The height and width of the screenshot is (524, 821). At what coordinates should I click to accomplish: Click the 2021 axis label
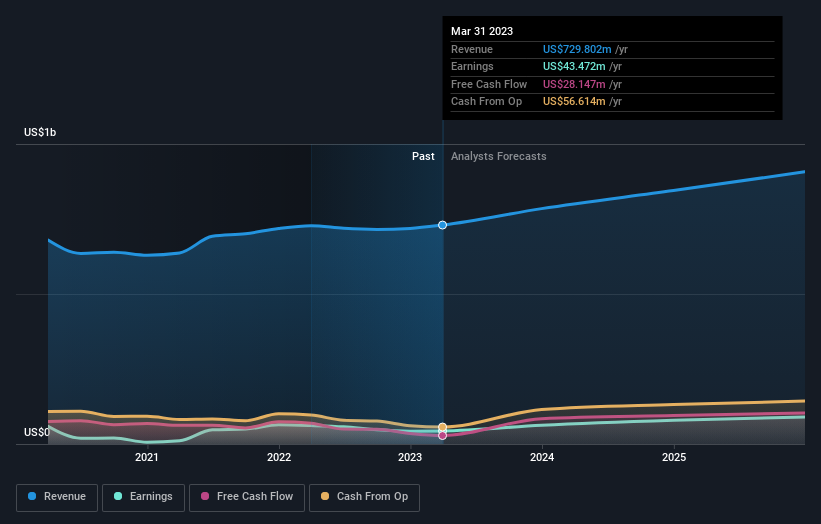[147, 458]
